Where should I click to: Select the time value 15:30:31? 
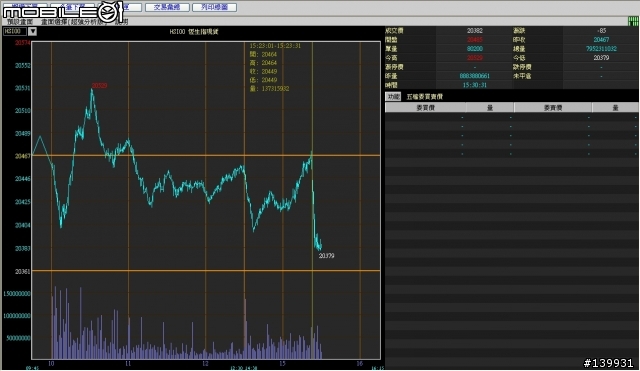(x=475, y=85)
